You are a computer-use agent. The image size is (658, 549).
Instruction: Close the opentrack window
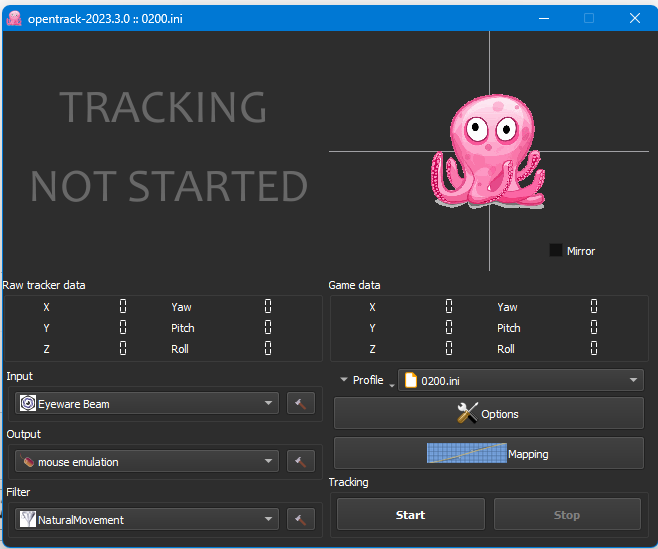coord(634,18)
